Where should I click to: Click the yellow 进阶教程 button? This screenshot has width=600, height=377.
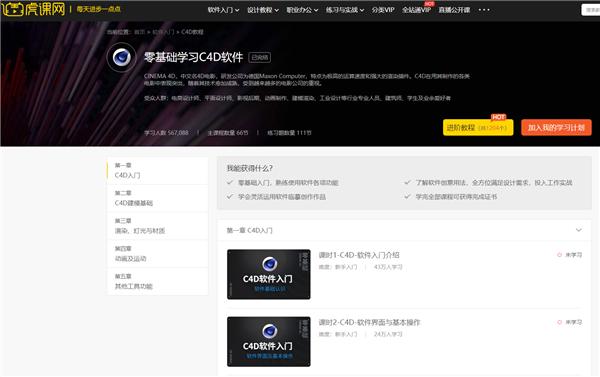click(x=478, y=127)
